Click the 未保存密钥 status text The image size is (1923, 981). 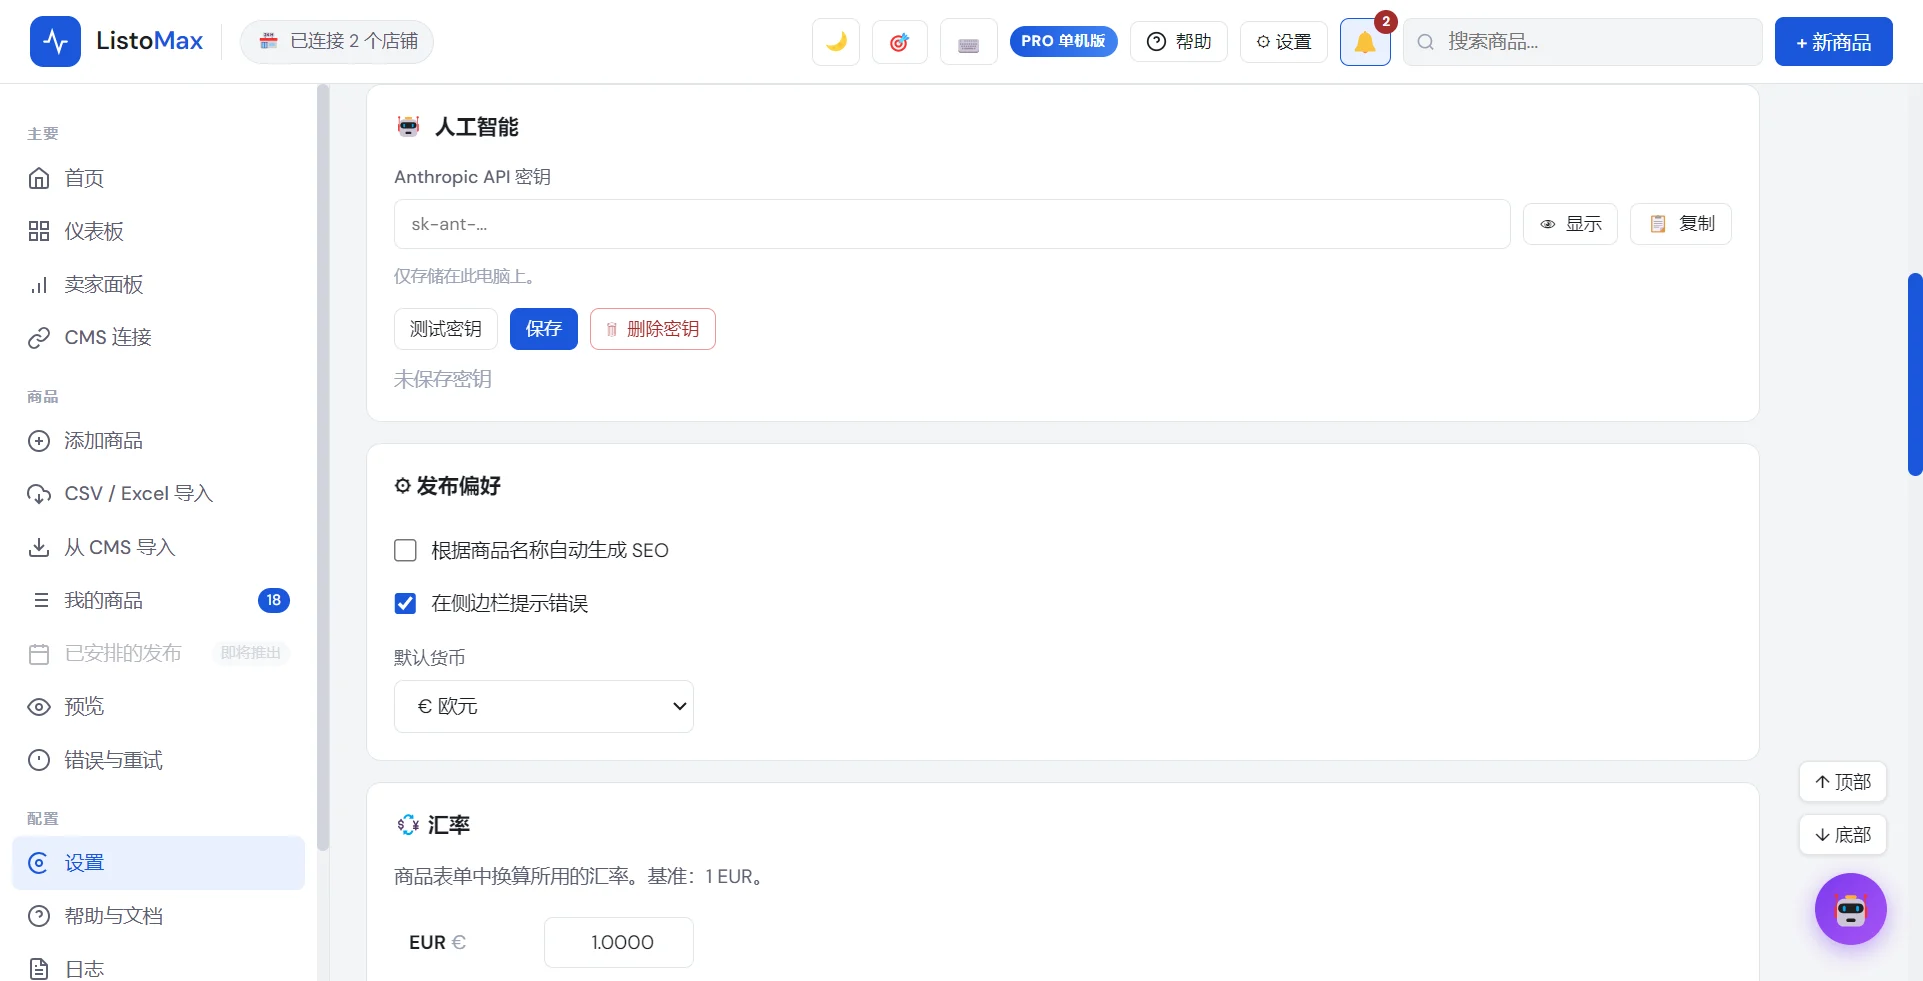click(443, 379)
